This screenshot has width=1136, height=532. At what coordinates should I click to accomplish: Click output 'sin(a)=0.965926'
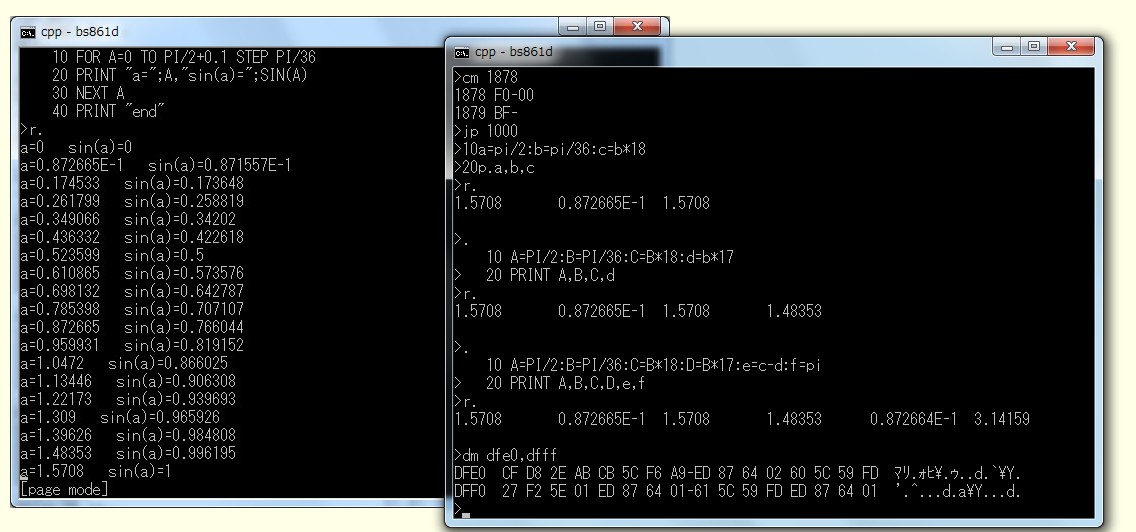pyautogui.click(x=160, y=417)
